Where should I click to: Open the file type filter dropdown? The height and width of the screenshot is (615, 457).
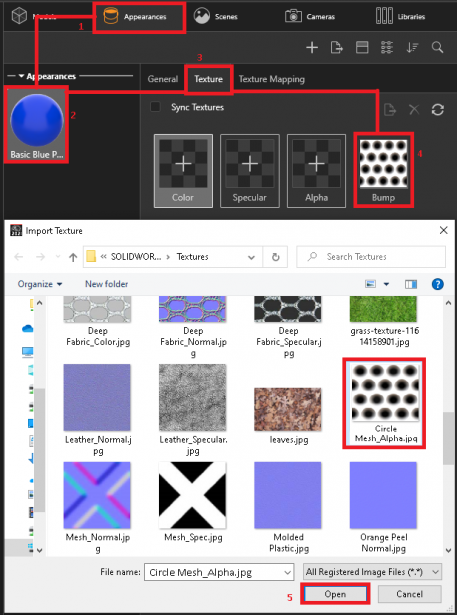pyautogui.click(x=372, y=572)
